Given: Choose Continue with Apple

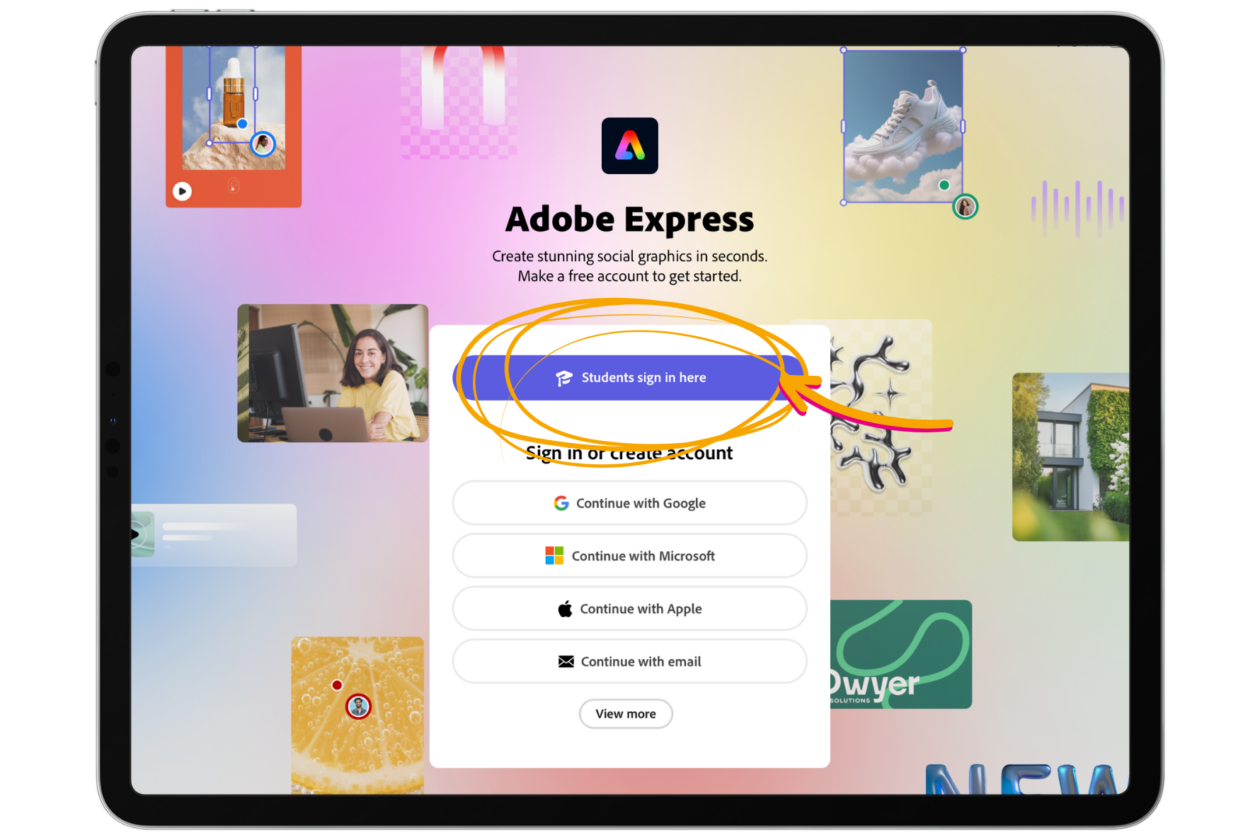Looking at the screenshot, I should (630, 609).
